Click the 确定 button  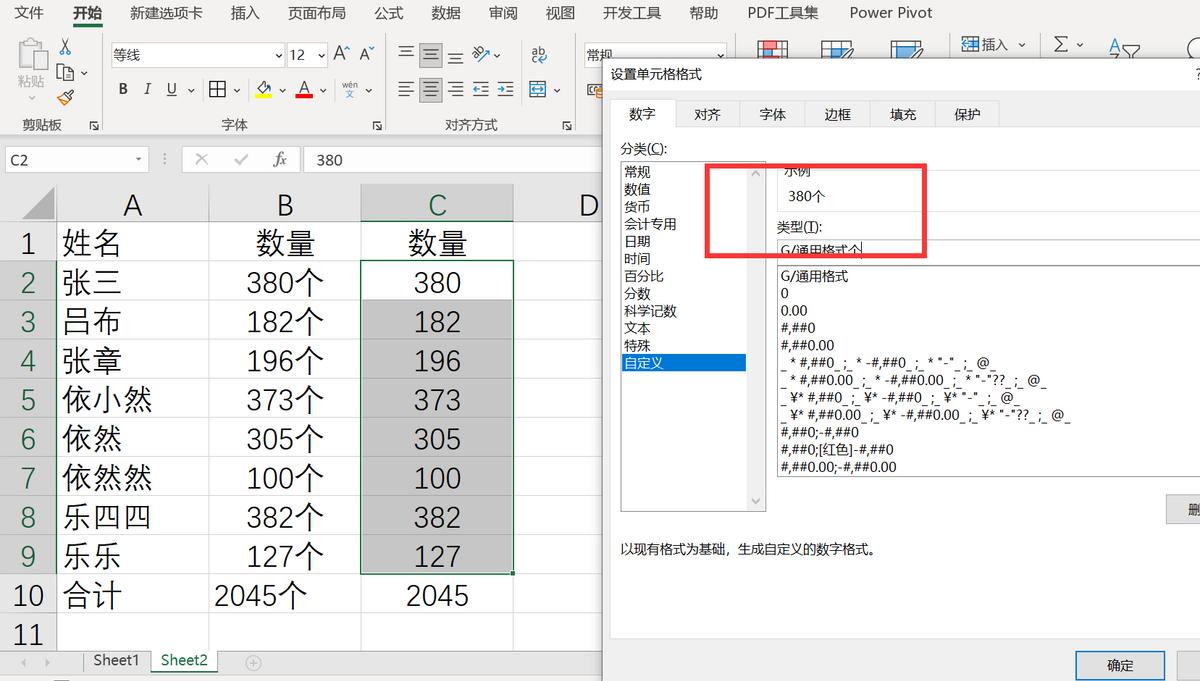point(1120,665)
